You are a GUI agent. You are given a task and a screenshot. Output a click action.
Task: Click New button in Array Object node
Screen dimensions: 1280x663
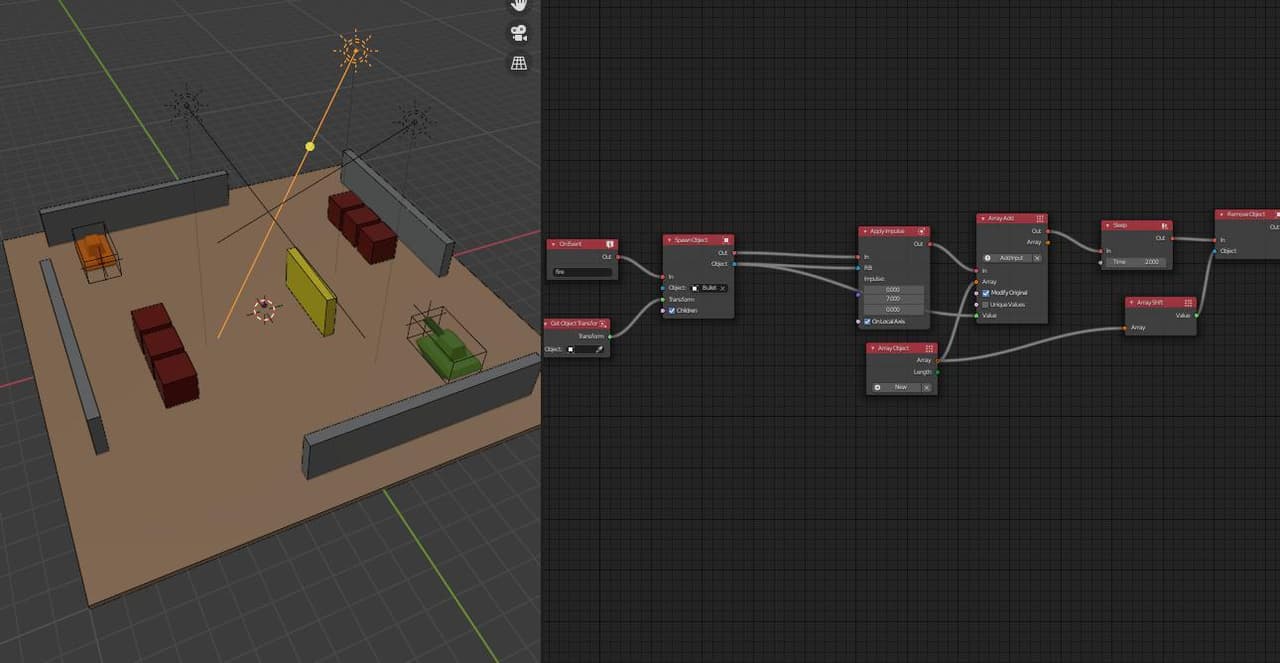(896, 387)
